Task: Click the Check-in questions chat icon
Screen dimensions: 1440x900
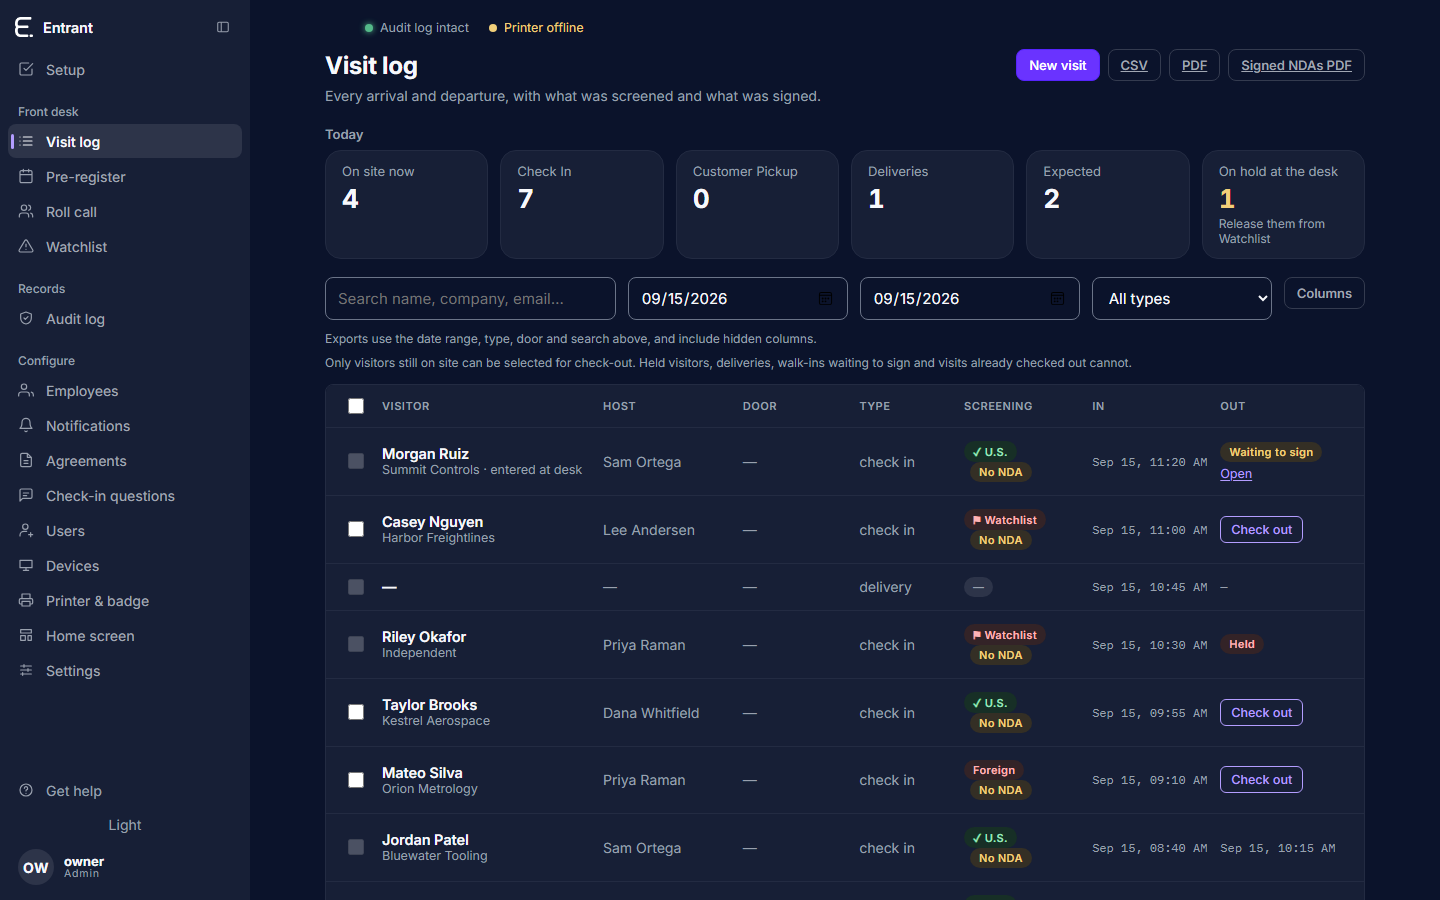Action: (26, 495)
